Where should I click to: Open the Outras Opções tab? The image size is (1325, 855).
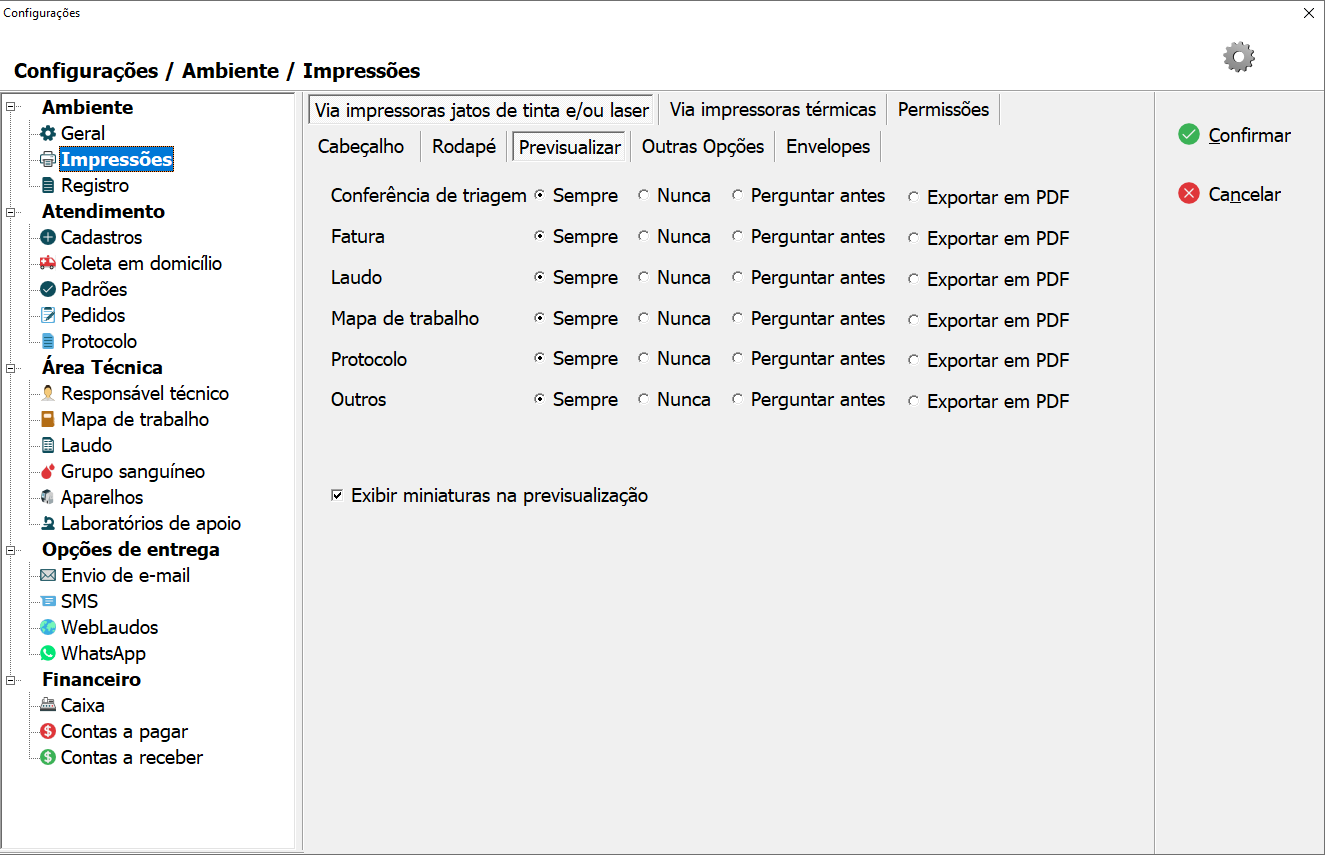703,147
